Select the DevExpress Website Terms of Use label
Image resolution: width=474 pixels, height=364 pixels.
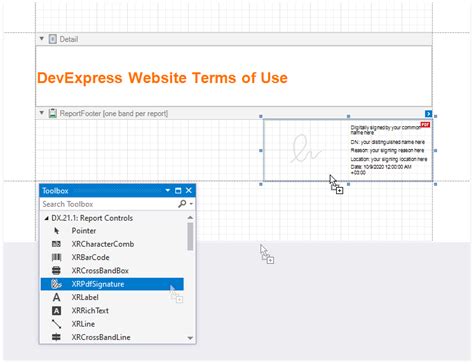162,78
